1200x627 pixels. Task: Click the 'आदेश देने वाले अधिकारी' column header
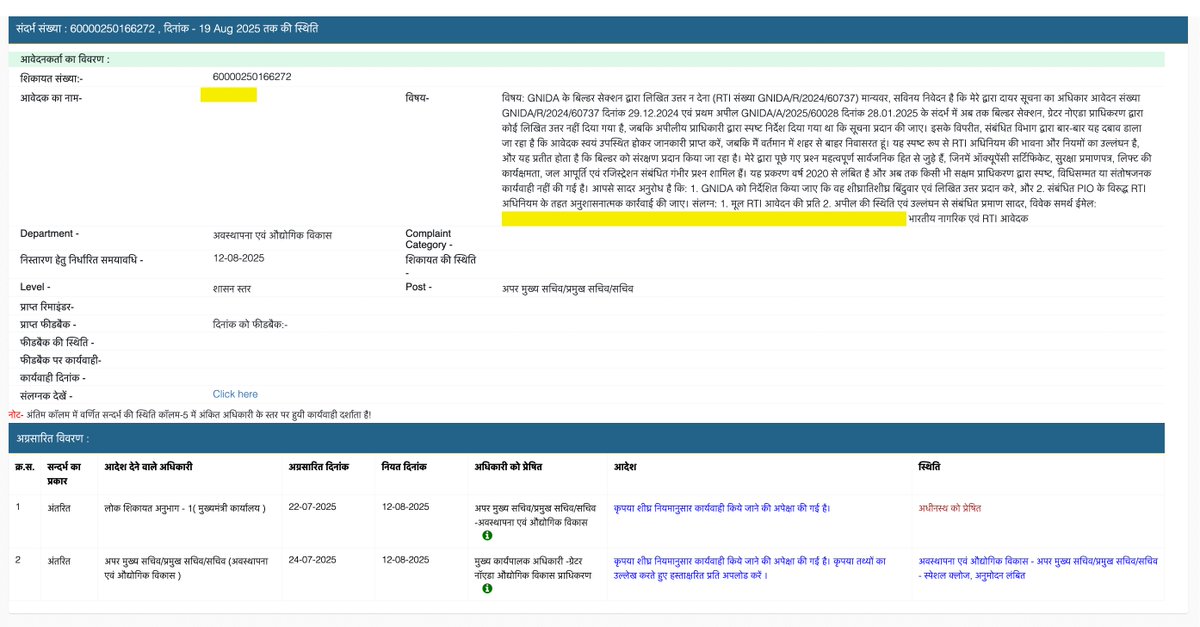point(148,467)
